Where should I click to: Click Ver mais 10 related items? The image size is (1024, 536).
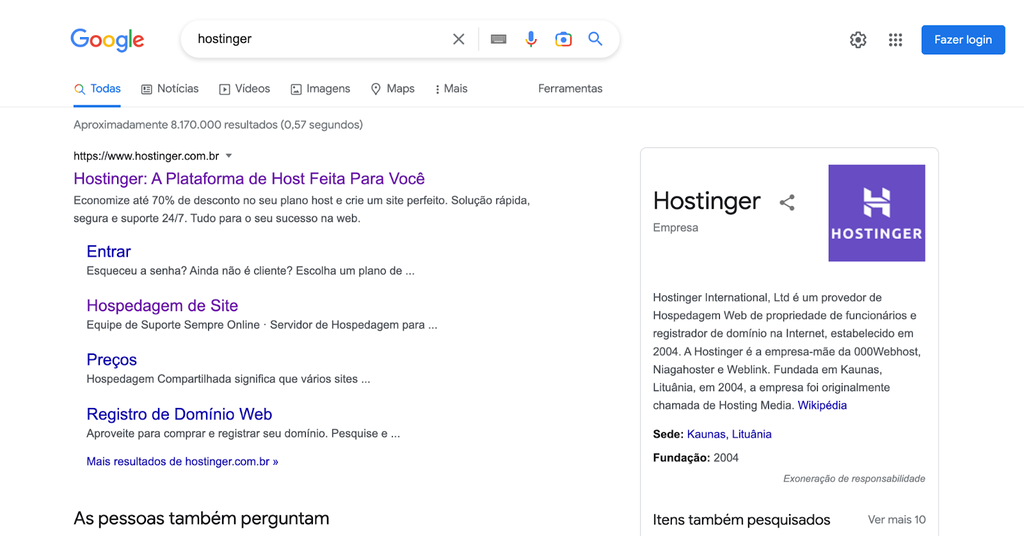pyautogui.click(x=897, y=520)
